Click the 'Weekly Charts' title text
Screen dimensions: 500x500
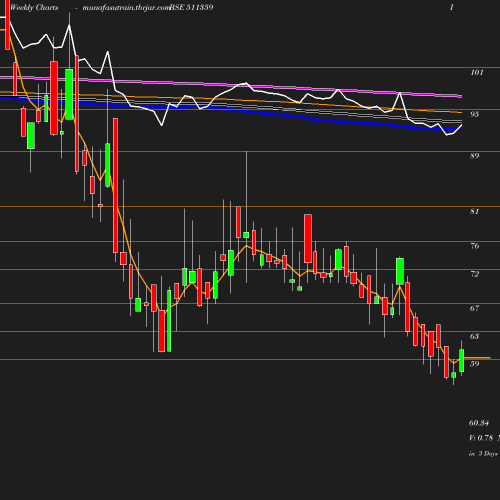tap(34, 7)
